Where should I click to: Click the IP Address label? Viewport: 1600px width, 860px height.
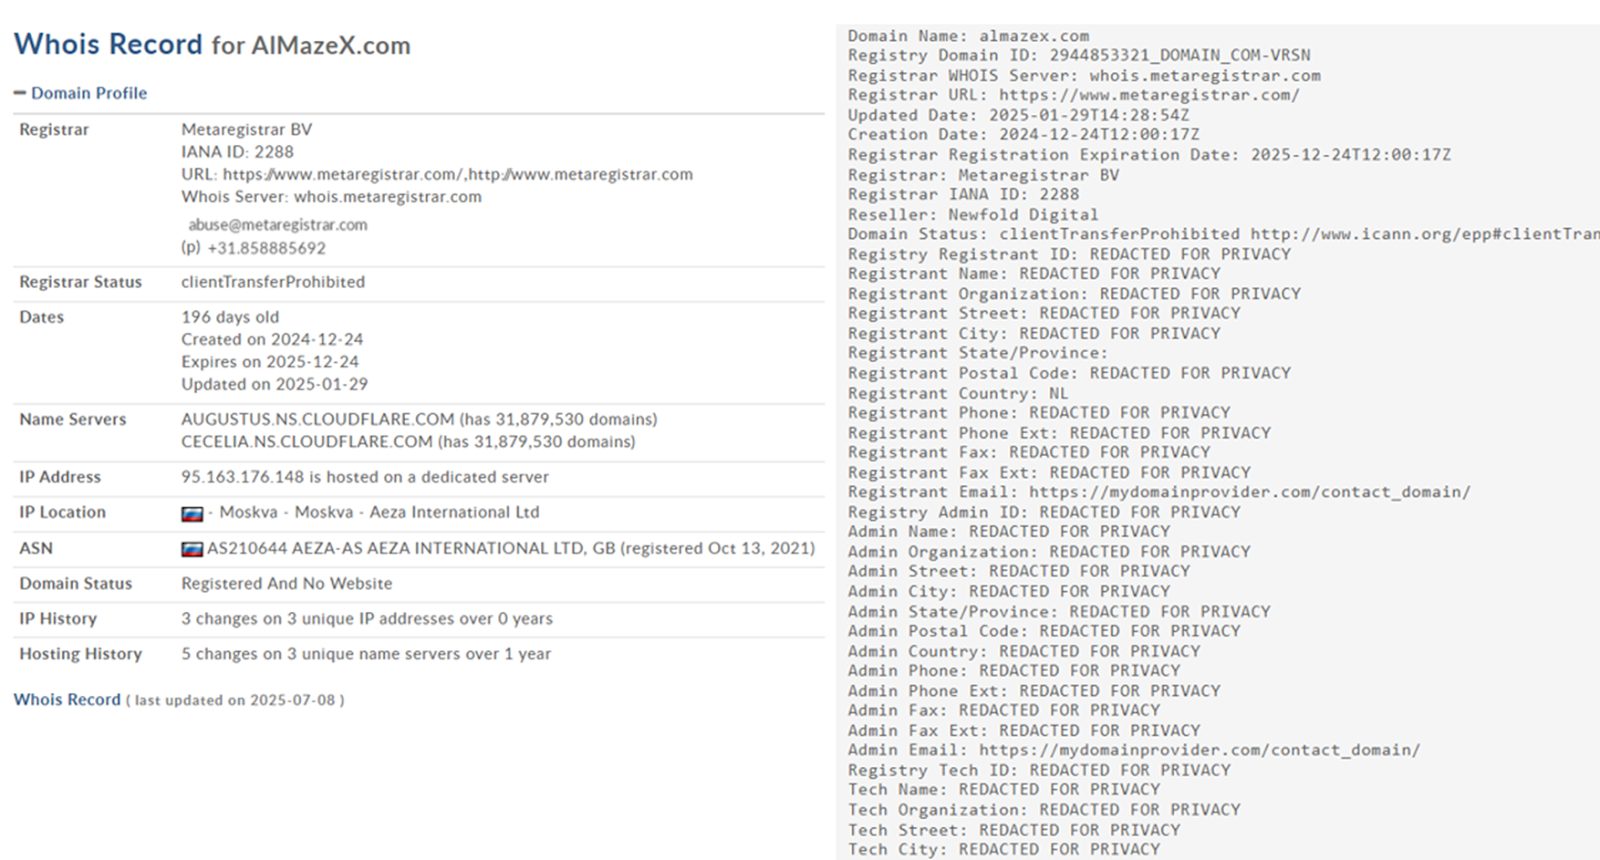click(60, 477)
